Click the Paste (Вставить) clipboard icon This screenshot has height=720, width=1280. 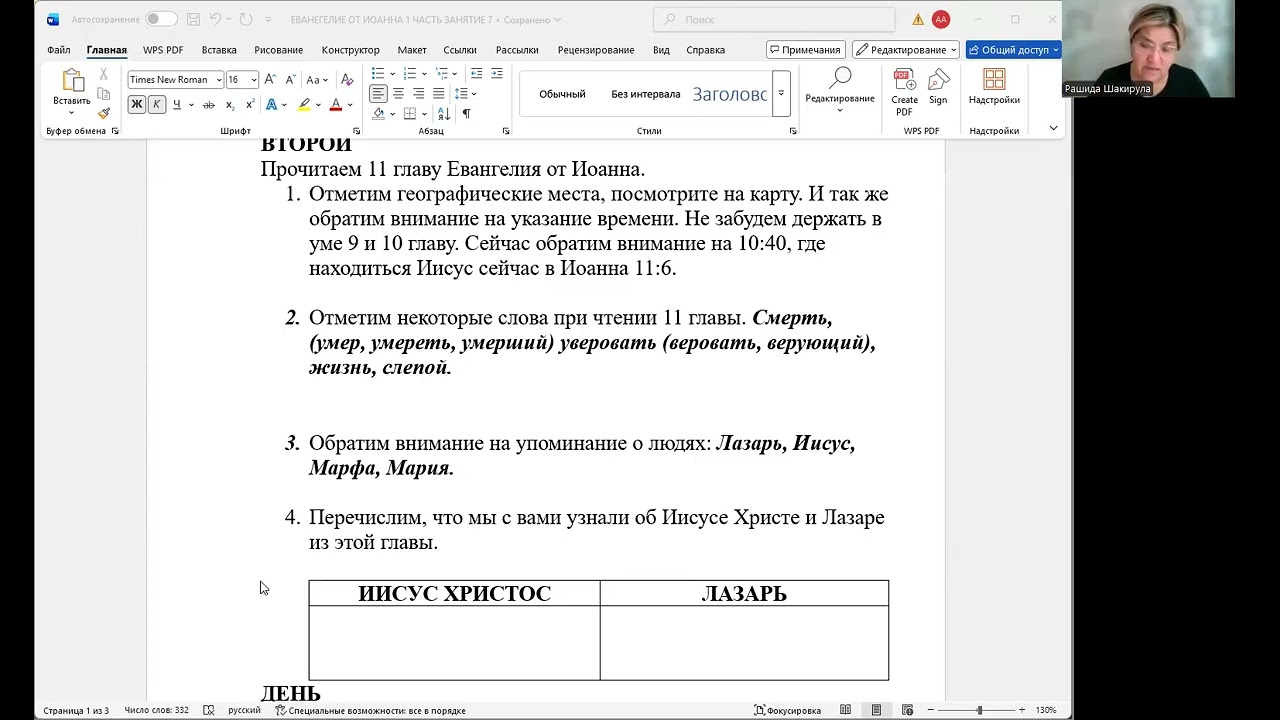coord(72,81)
